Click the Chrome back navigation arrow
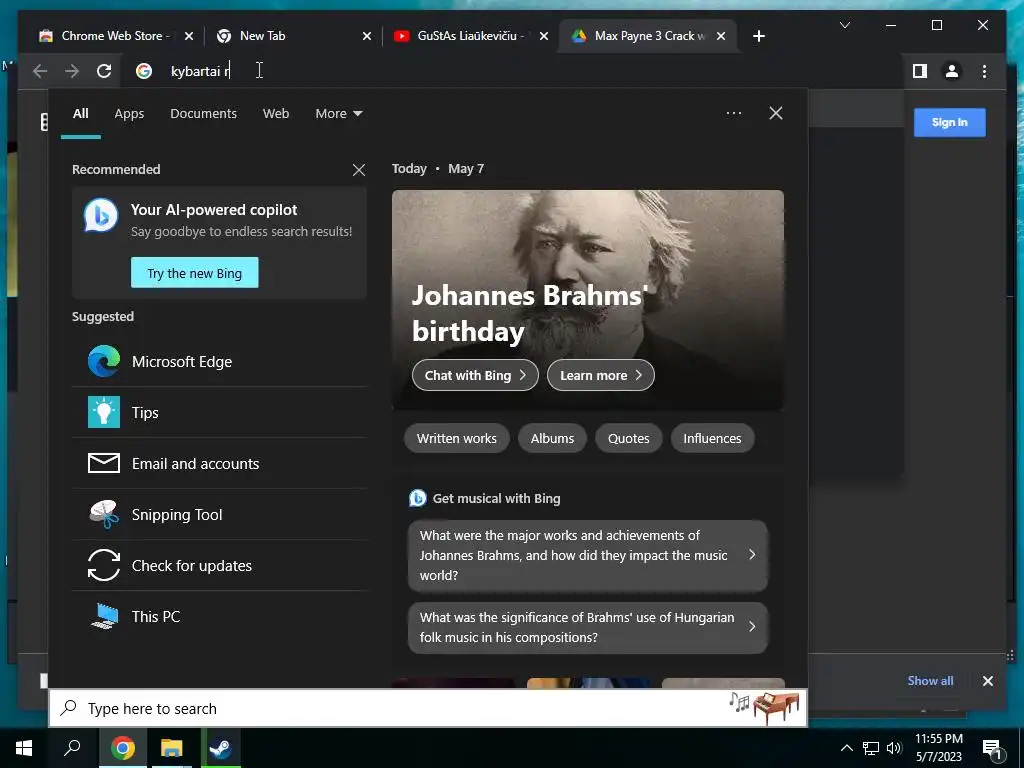The width and height of the screenshot is (1024, 768). point(40,71)
